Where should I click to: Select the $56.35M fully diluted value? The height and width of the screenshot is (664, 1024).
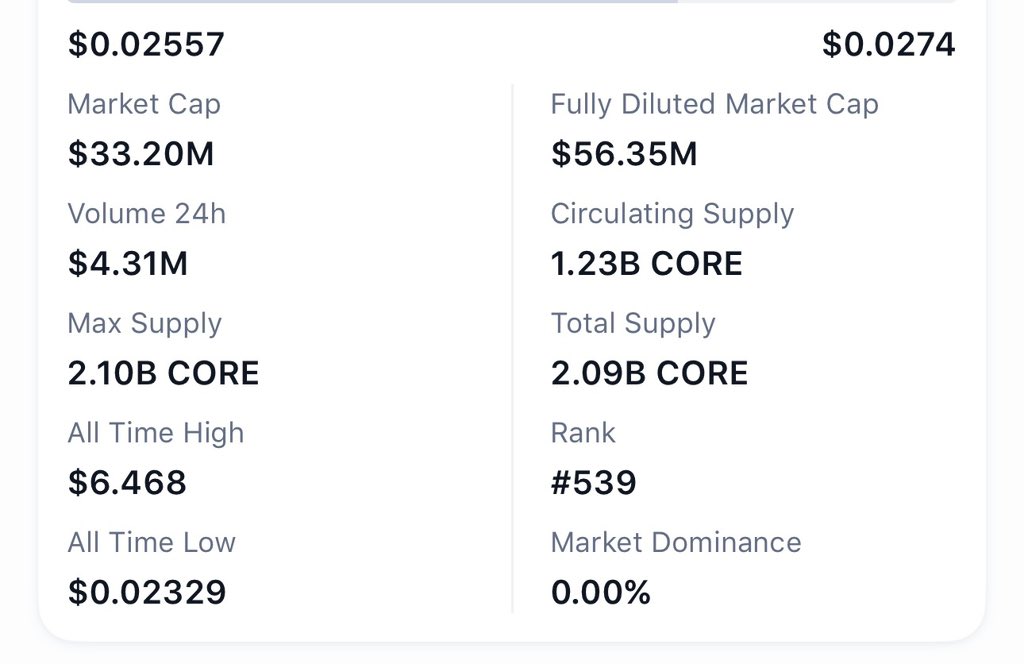(x=624, y=154)
